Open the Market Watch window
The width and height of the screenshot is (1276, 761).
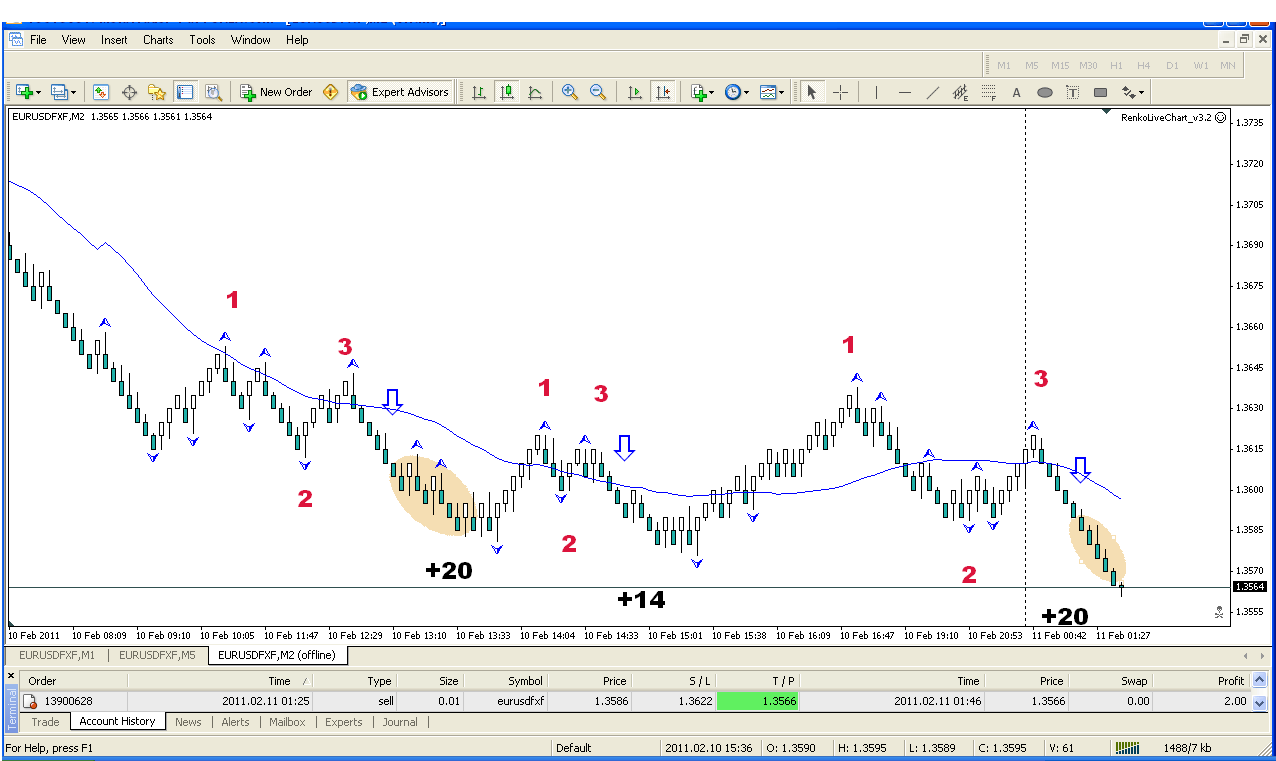tap(101, 92)
